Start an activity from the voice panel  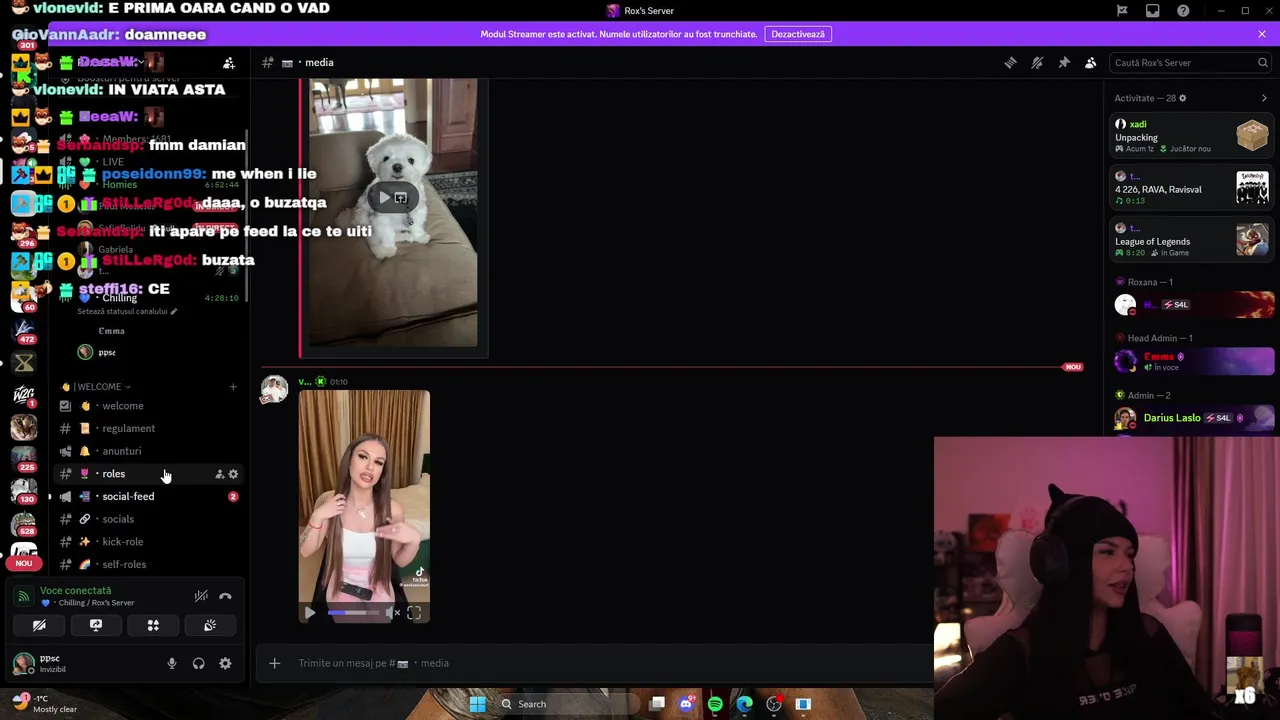[153, 625]
